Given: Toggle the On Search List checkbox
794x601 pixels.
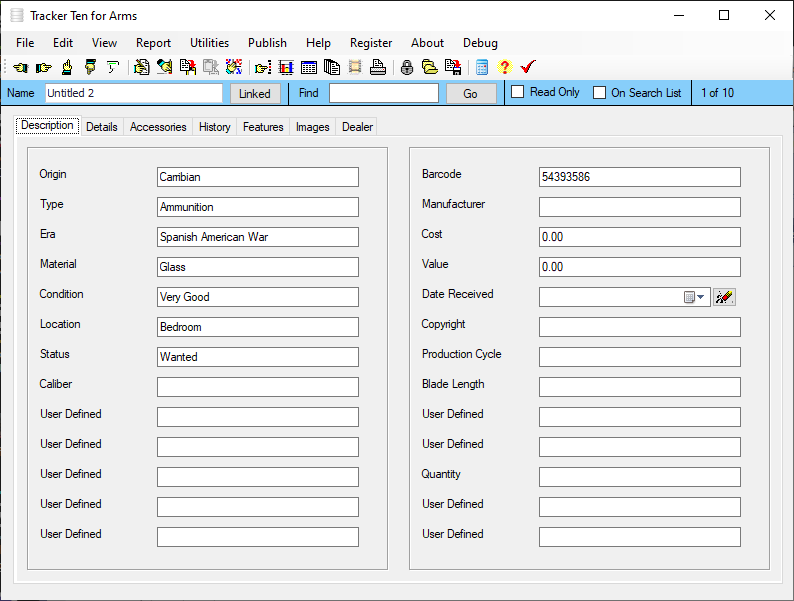Looking at the screenshot, I should [x=600, y=93].
